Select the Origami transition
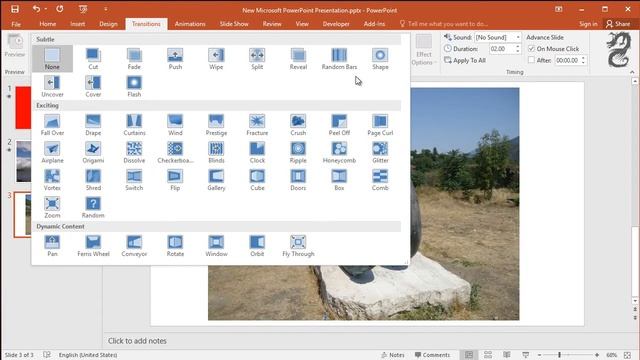 [x=93, y=152]
